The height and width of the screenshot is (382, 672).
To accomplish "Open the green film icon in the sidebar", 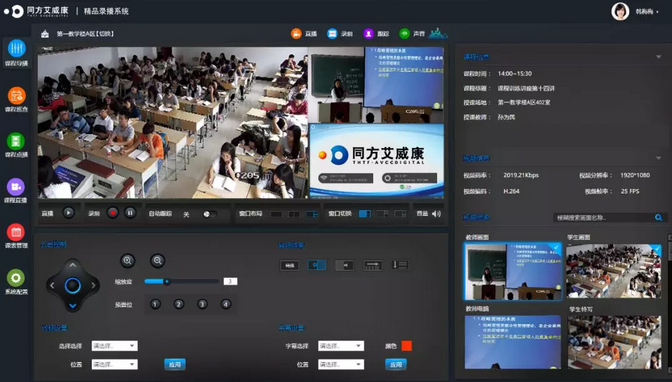I will [16, 141].
